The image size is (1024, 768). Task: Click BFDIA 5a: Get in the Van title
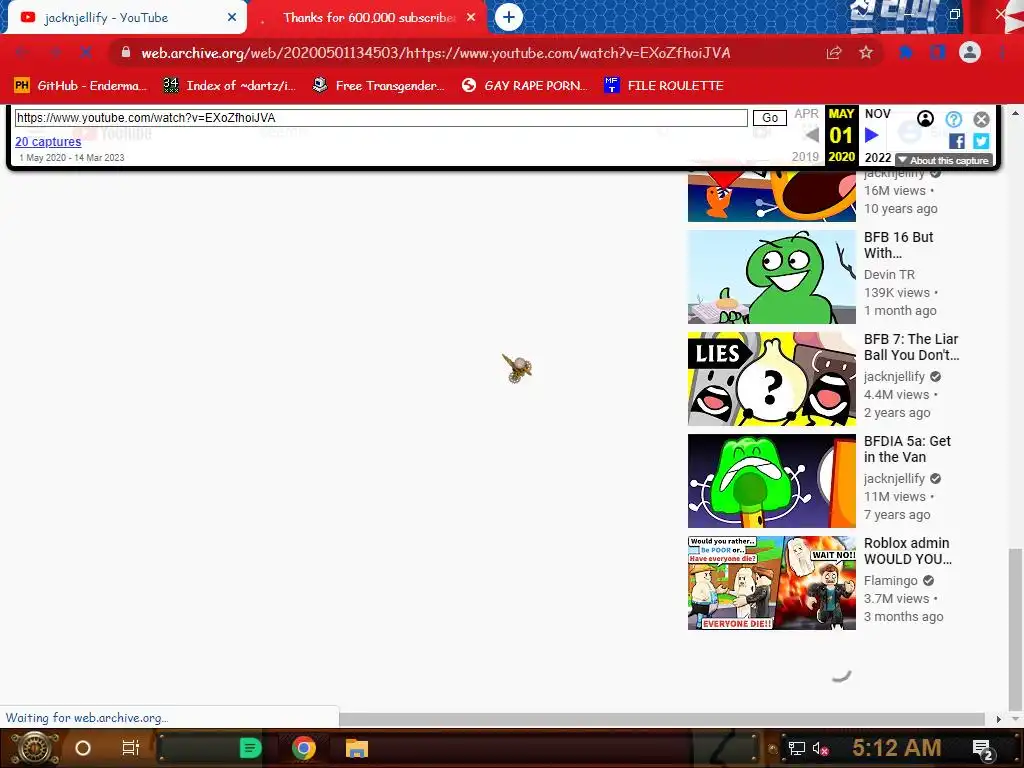[908, 449]
